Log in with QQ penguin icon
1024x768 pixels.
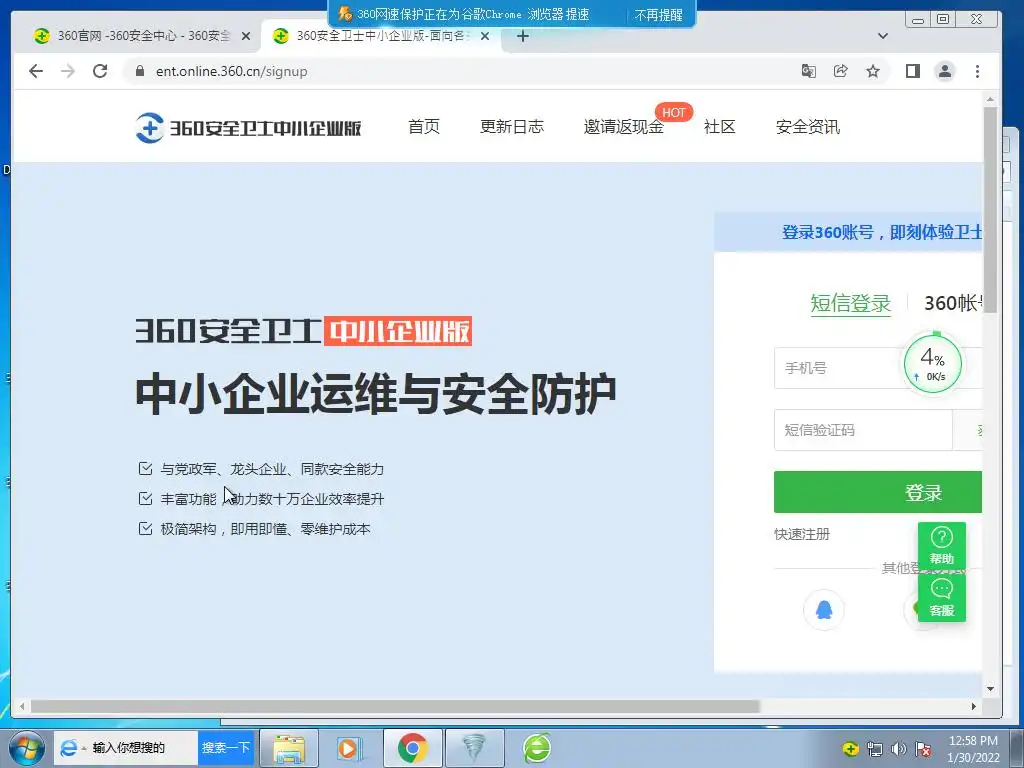click(824, 610)
